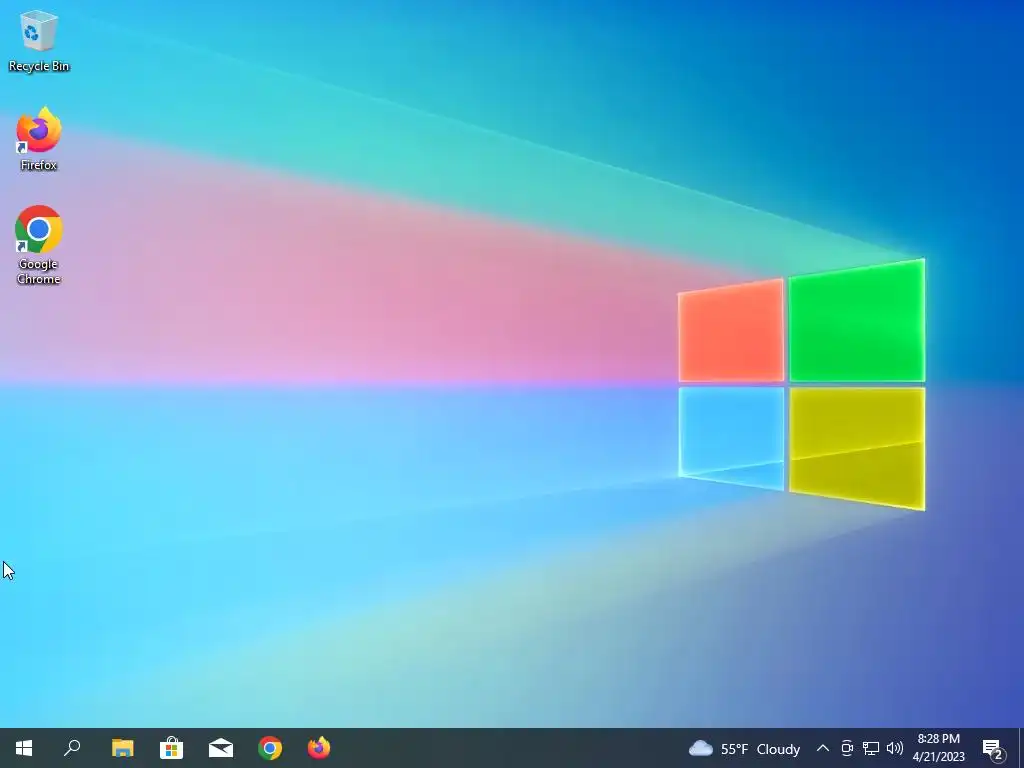Open the Mail app in taskbar

[x=221, y=748]
